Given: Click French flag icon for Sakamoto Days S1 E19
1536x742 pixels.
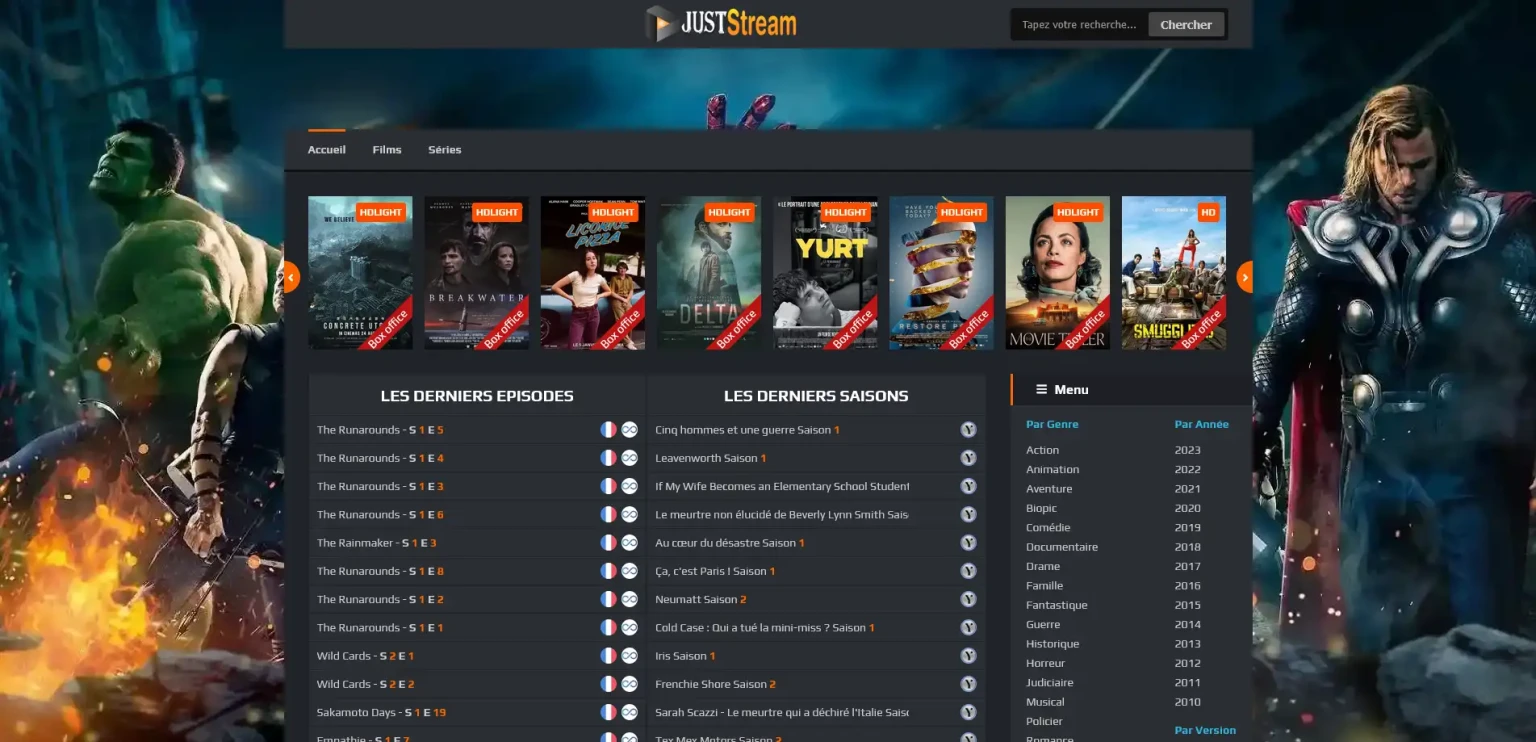Looking at the screenshot, I should coord(608,712).
